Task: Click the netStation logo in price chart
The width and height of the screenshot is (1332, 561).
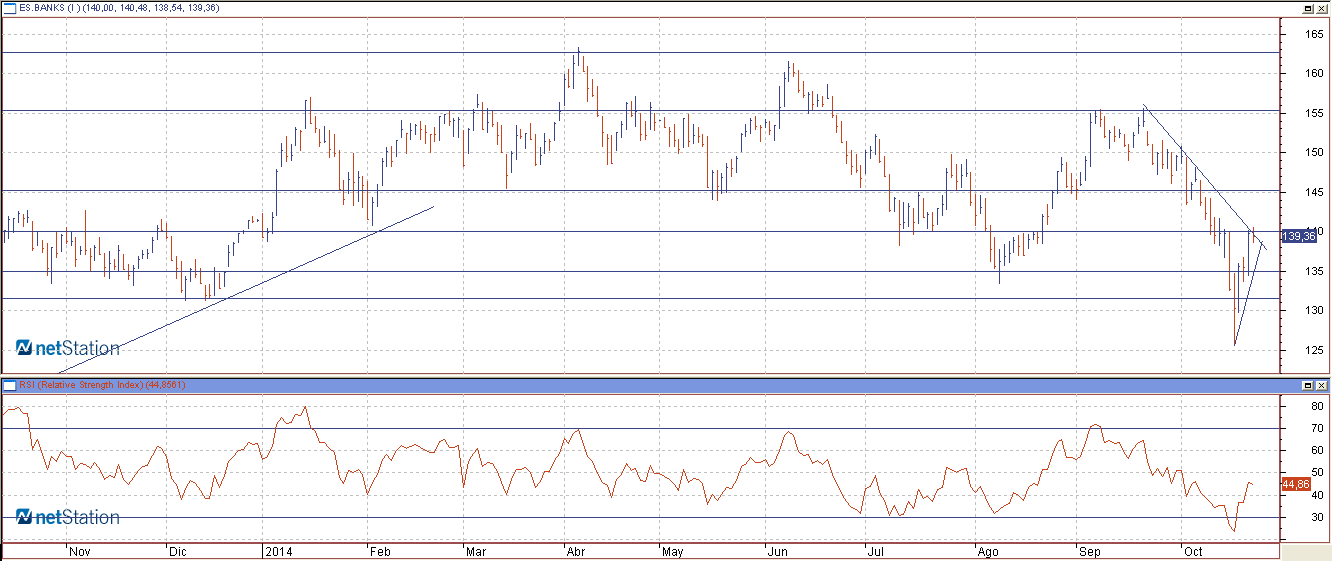Action: pyautogui.click(x=67, y=348)
